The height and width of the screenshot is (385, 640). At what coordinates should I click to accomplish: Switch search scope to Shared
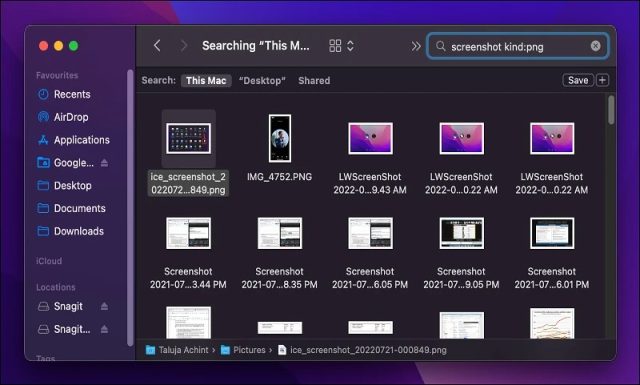point(314,81)
